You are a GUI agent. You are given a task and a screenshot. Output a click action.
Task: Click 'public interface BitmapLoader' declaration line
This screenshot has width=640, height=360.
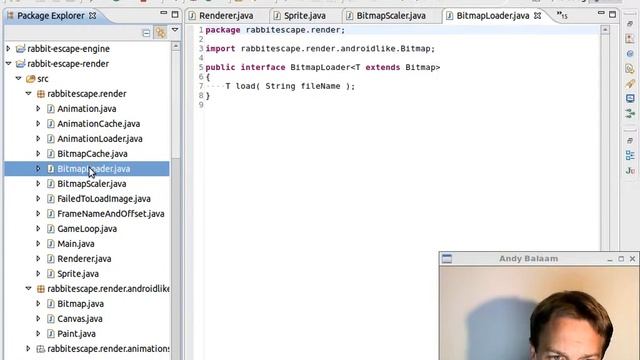pos(323,67)
